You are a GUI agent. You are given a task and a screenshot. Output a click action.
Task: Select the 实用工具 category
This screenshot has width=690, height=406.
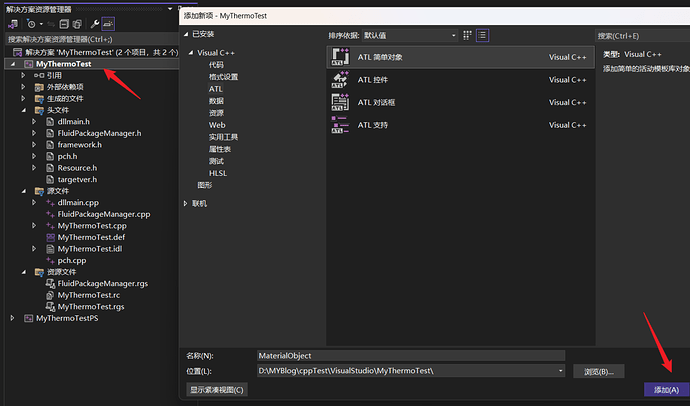click(223, 137)
